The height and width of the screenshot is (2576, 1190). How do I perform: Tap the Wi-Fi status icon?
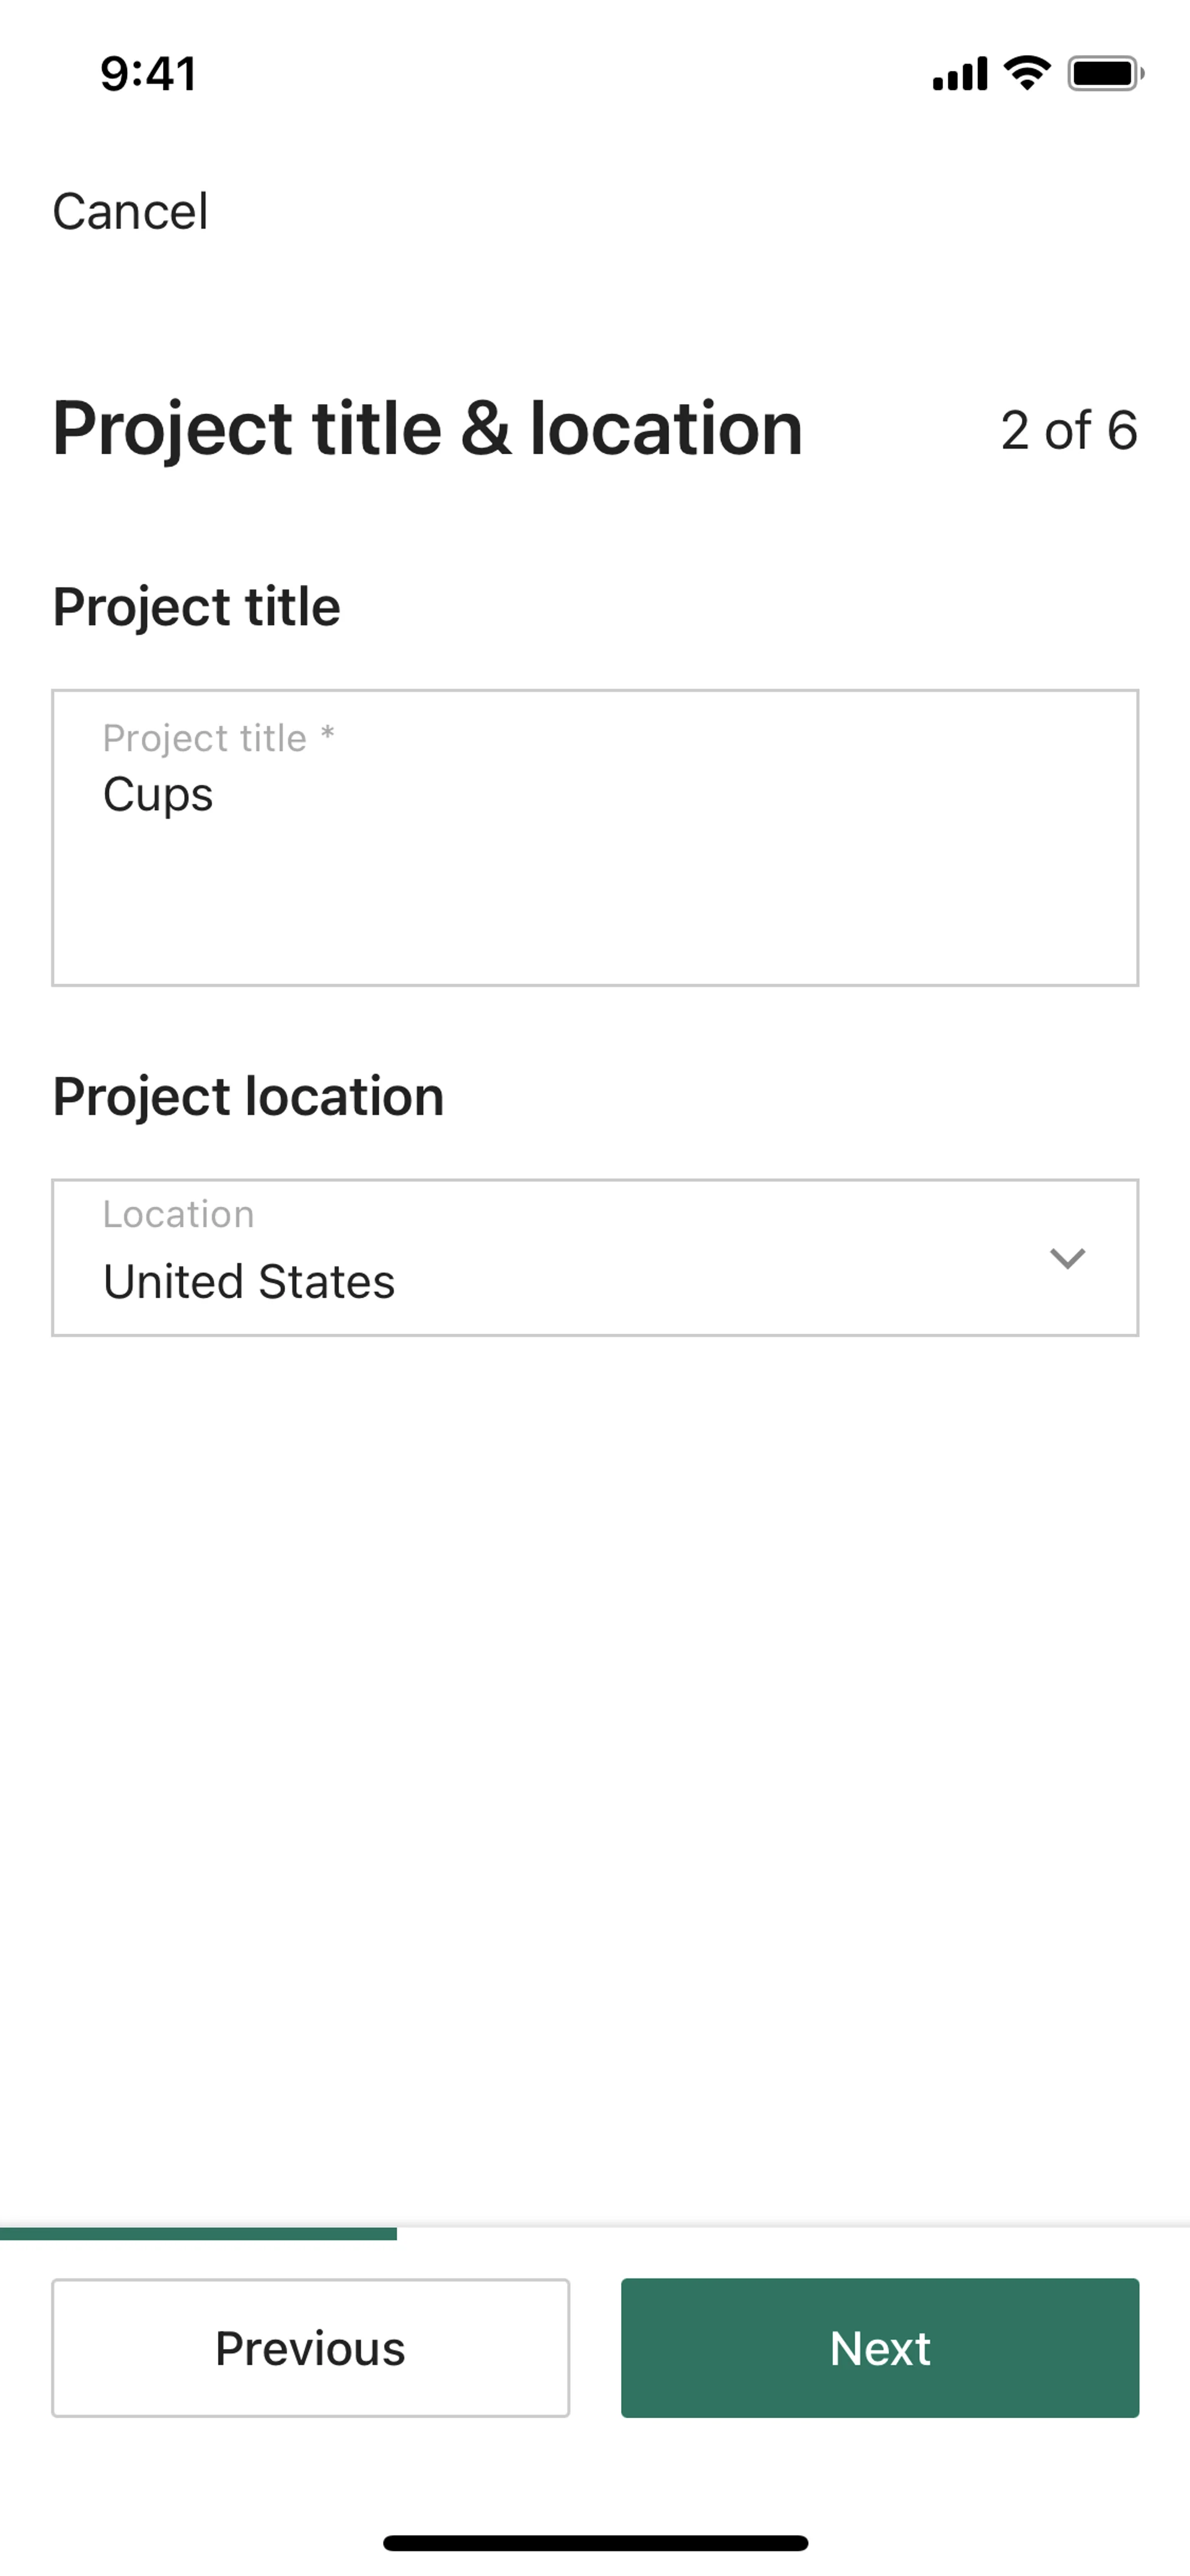pos(1027,73)
